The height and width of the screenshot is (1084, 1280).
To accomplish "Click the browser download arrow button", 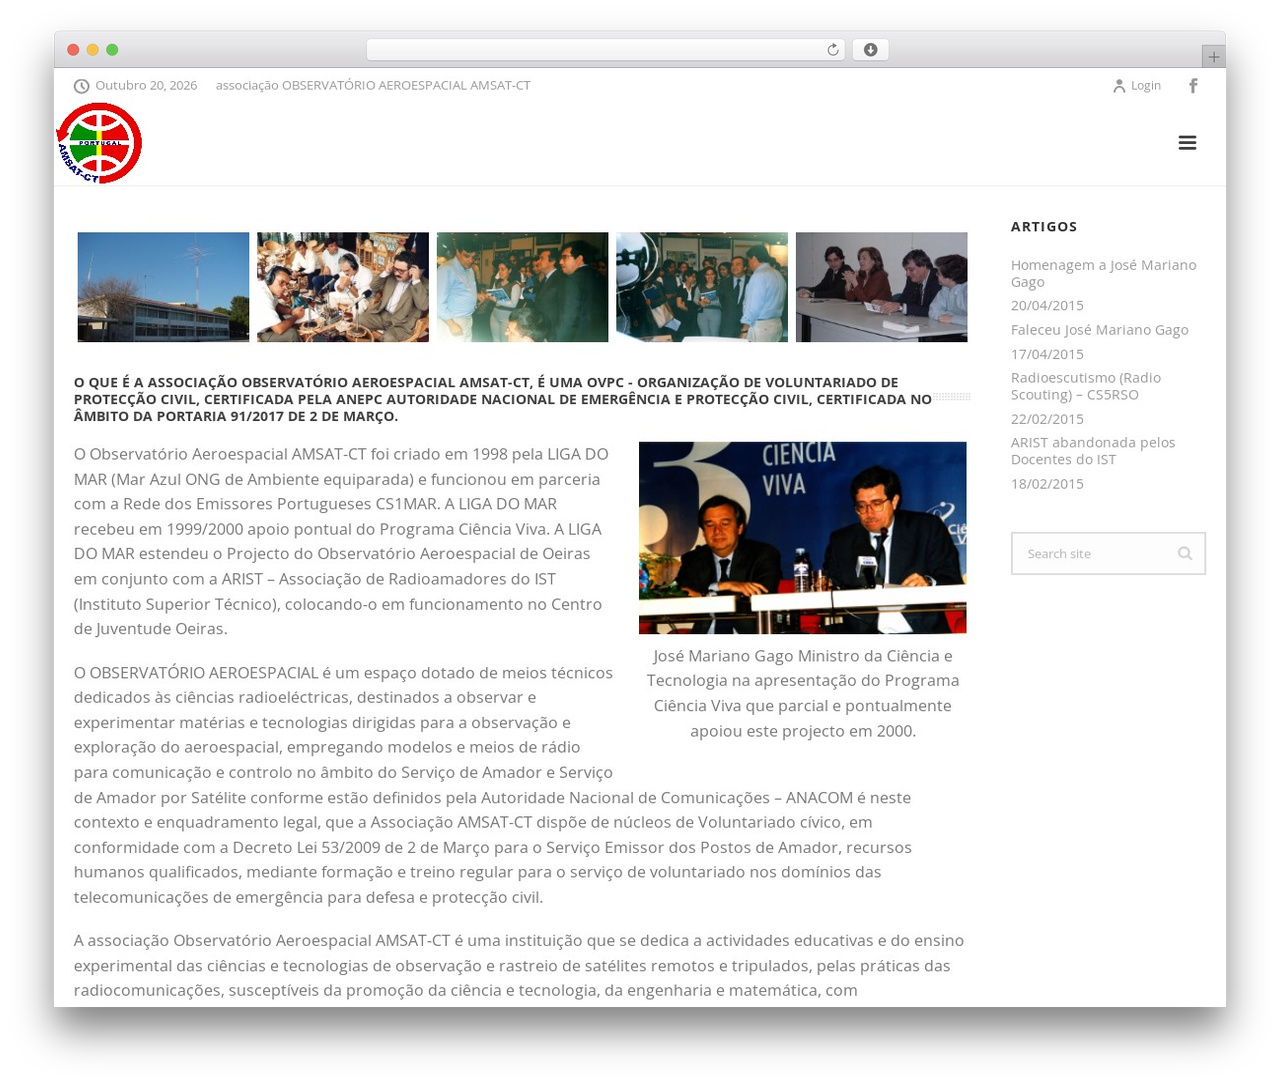I will coord(870,50).
